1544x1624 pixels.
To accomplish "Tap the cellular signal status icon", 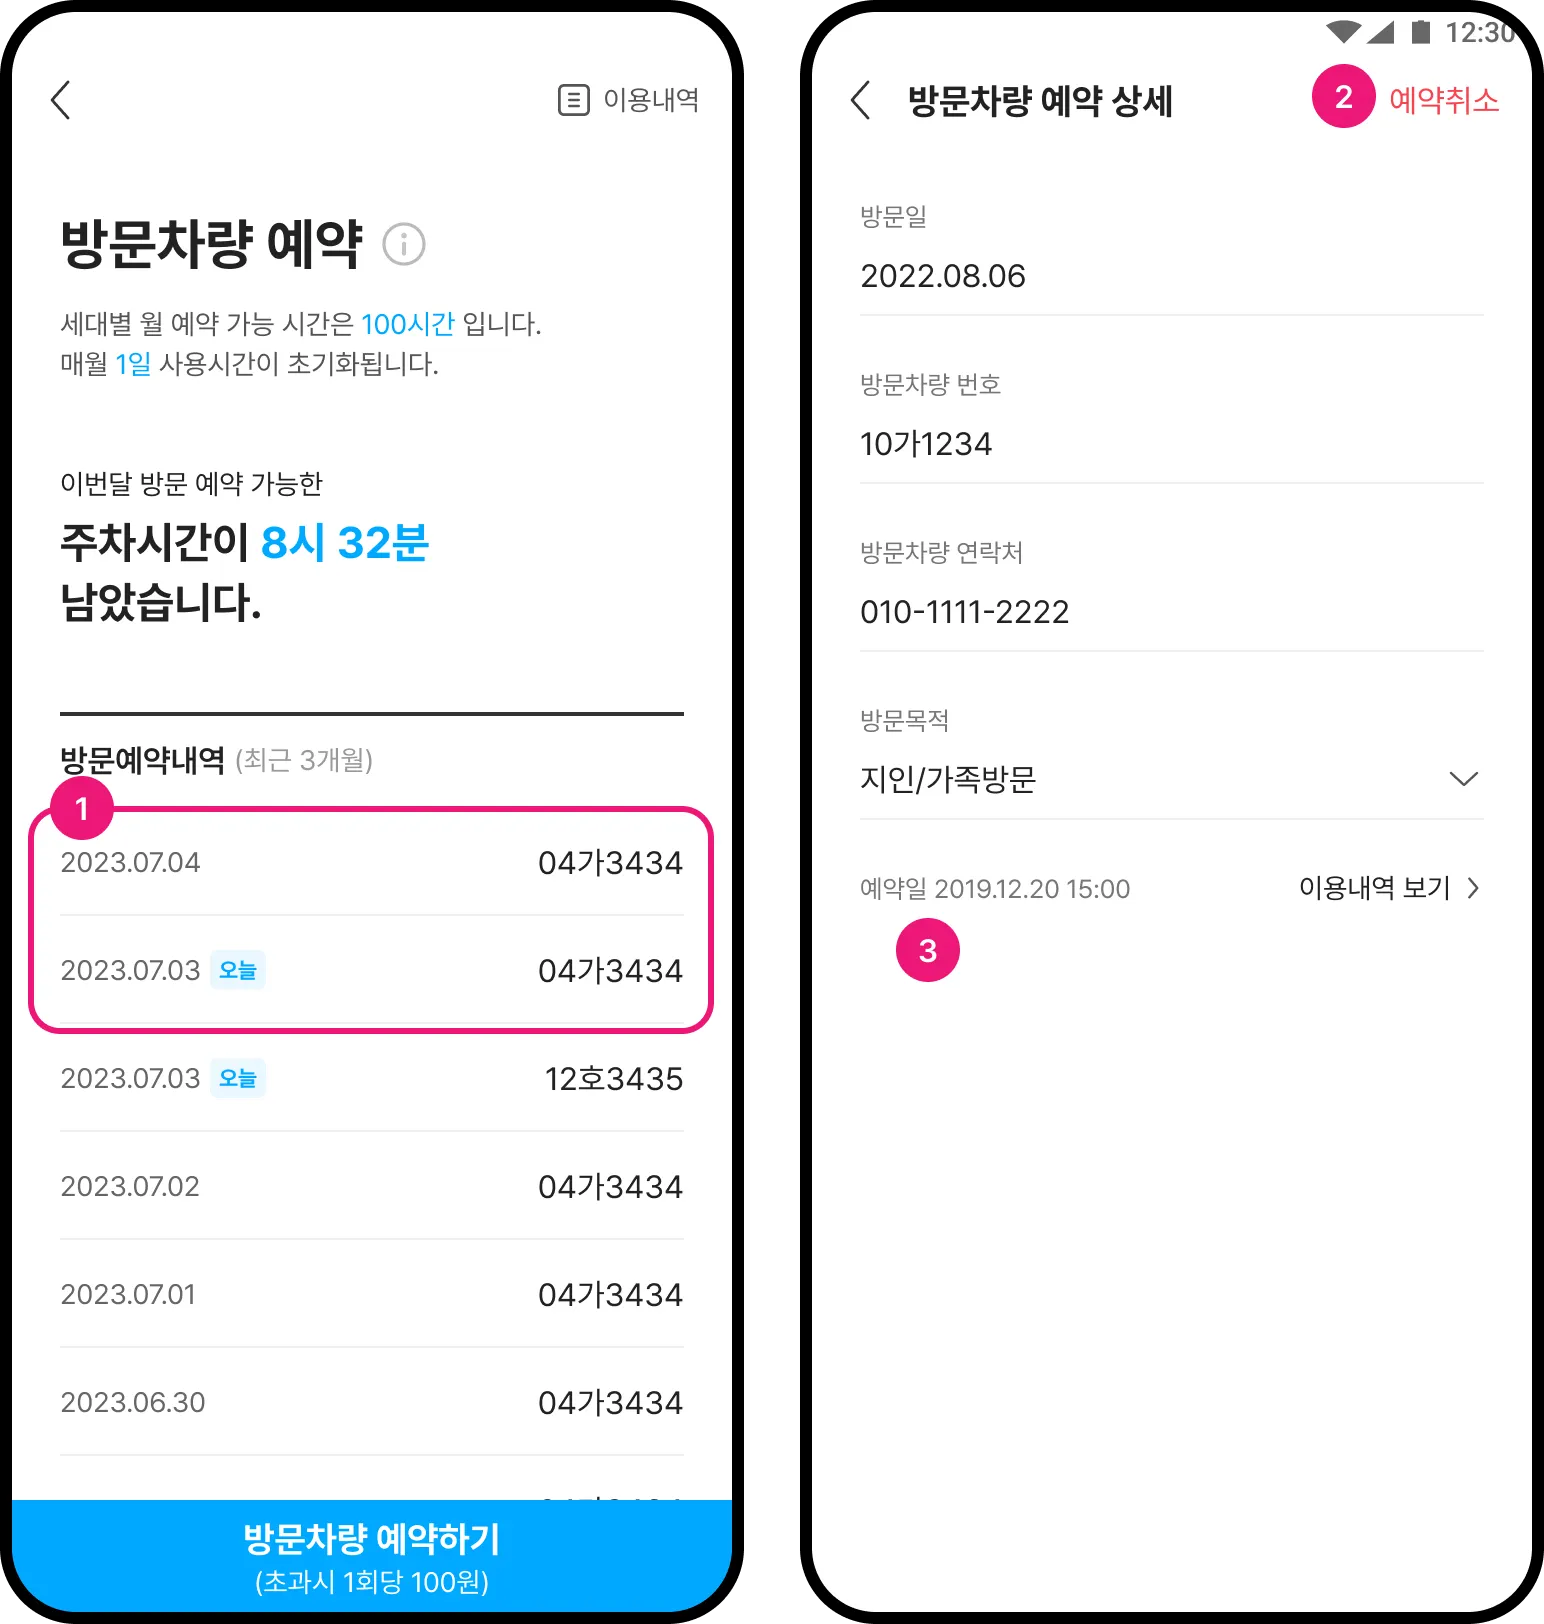I will point(1381,32).
